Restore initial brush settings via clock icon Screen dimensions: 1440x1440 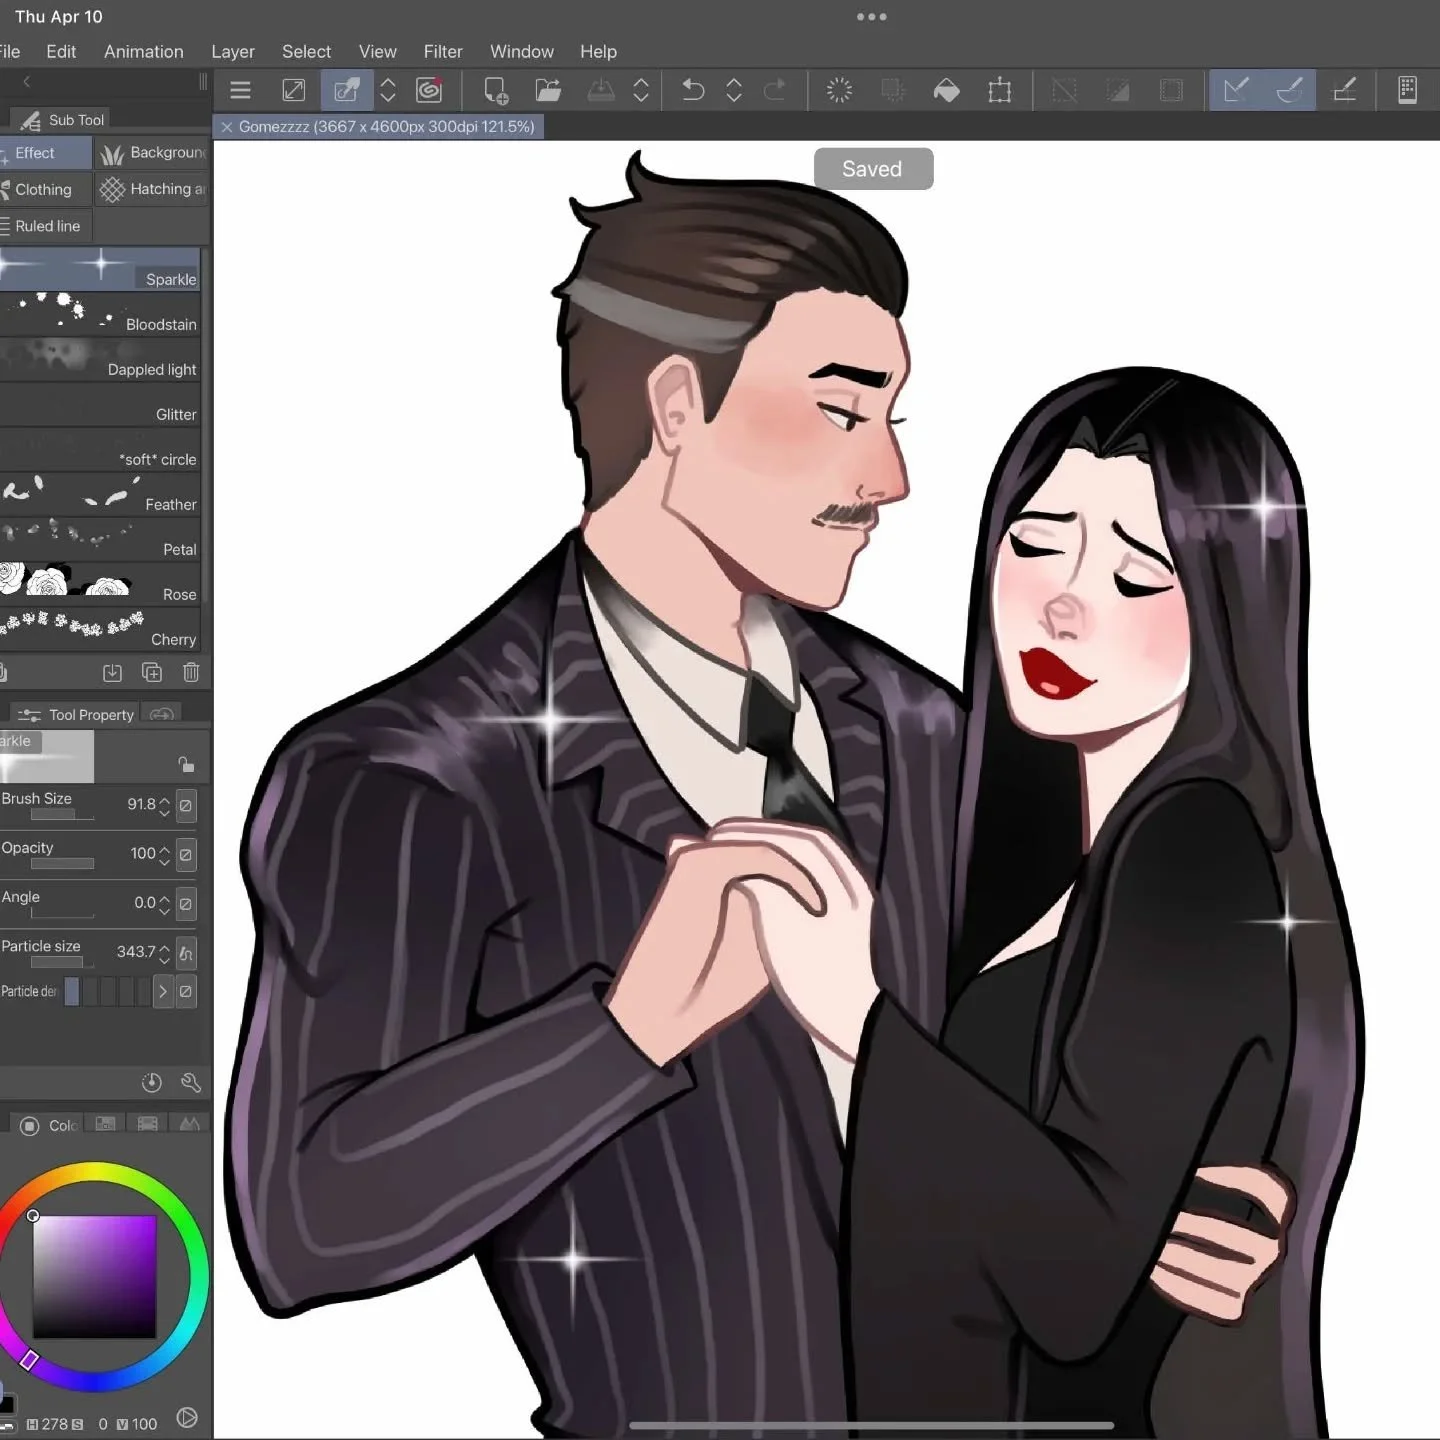(151, 1083)
